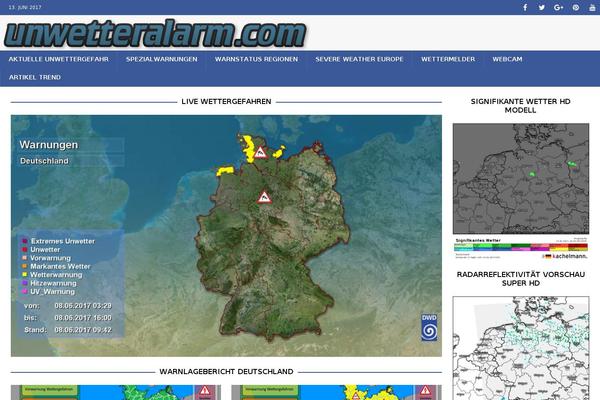Click 'Live Wettergefahren' section heading
This screenshot has width=600, height=400.
(x=226, y=102)
